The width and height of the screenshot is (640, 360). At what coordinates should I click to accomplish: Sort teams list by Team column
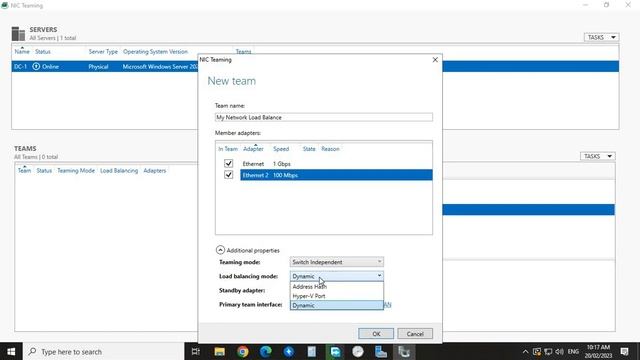(x=24, y=171)
